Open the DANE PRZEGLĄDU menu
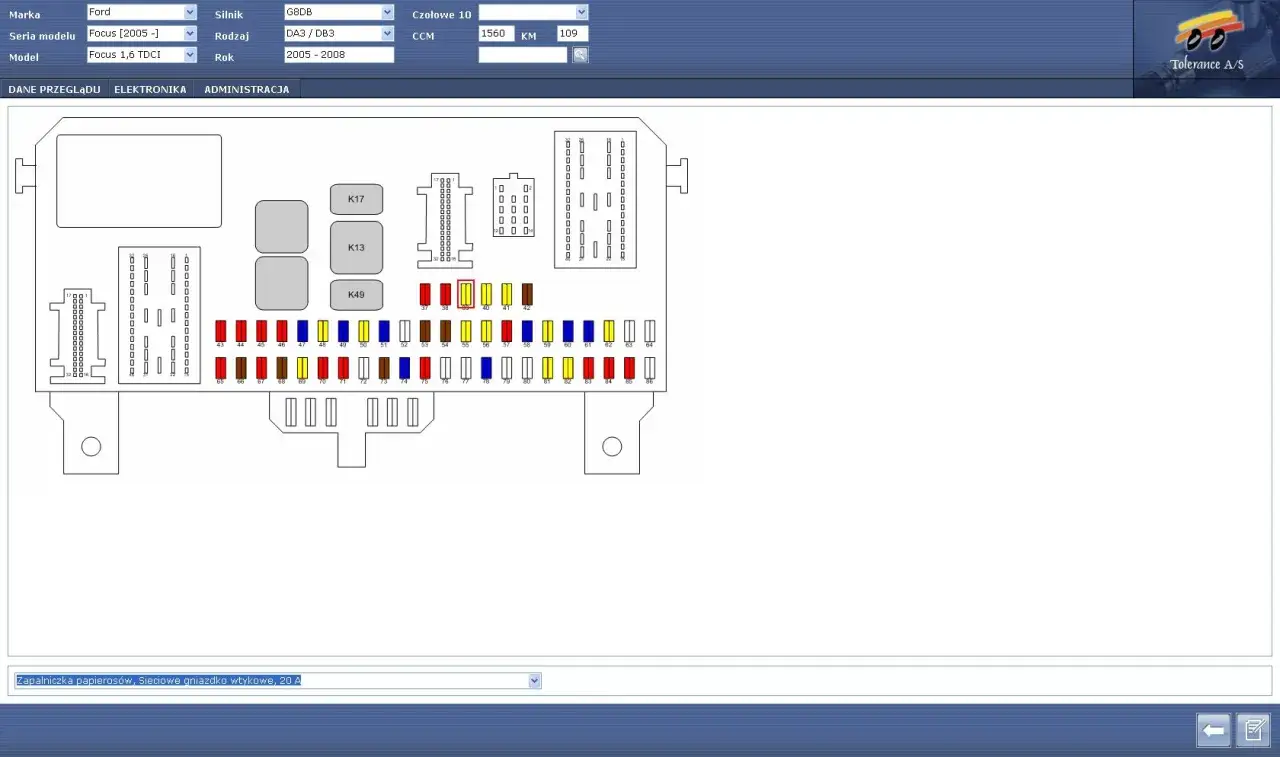 point(54,90)
